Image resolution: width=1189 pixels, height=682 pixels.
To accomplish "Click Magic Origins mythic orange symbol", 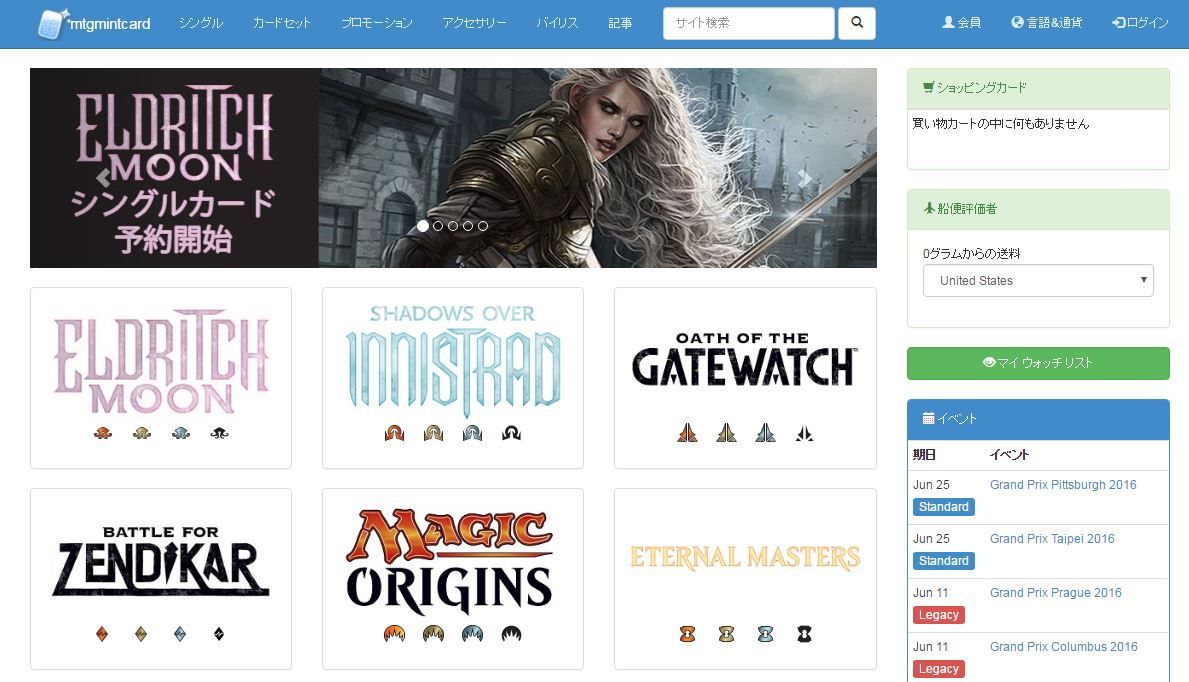I will pos(394,633).
